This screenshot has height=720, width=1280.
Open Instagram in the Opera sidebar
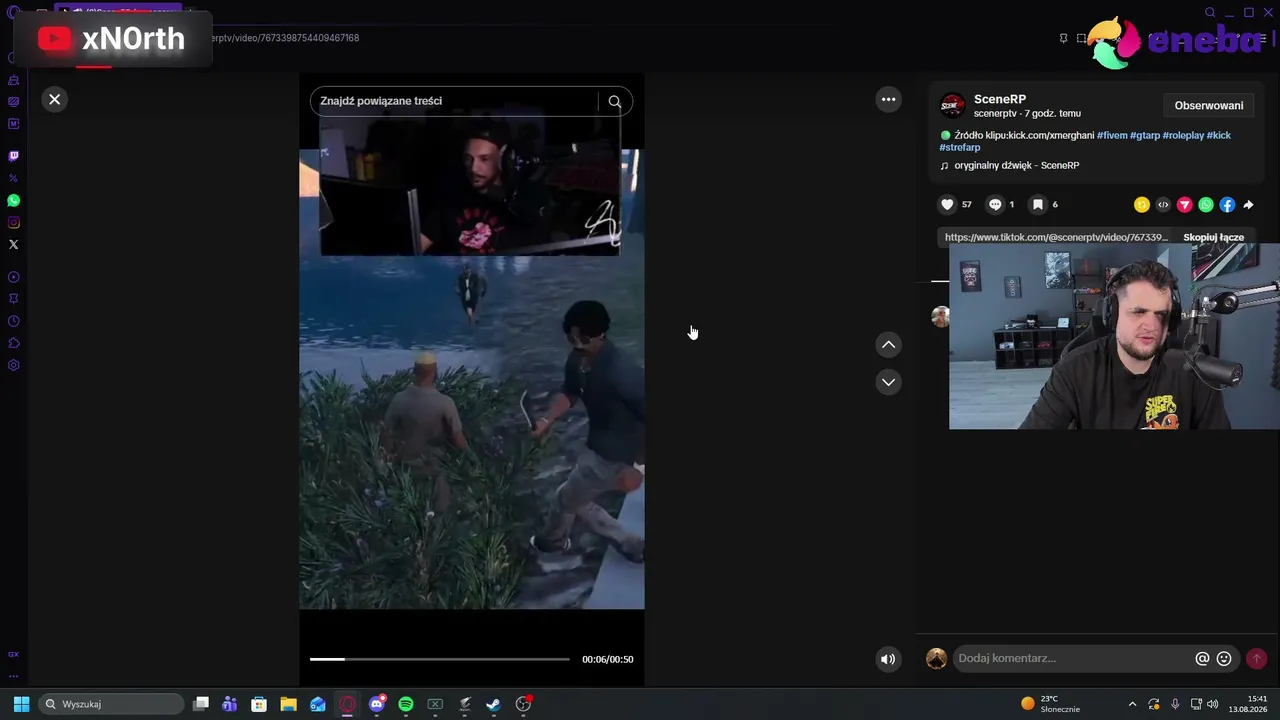tap(13, 223)
